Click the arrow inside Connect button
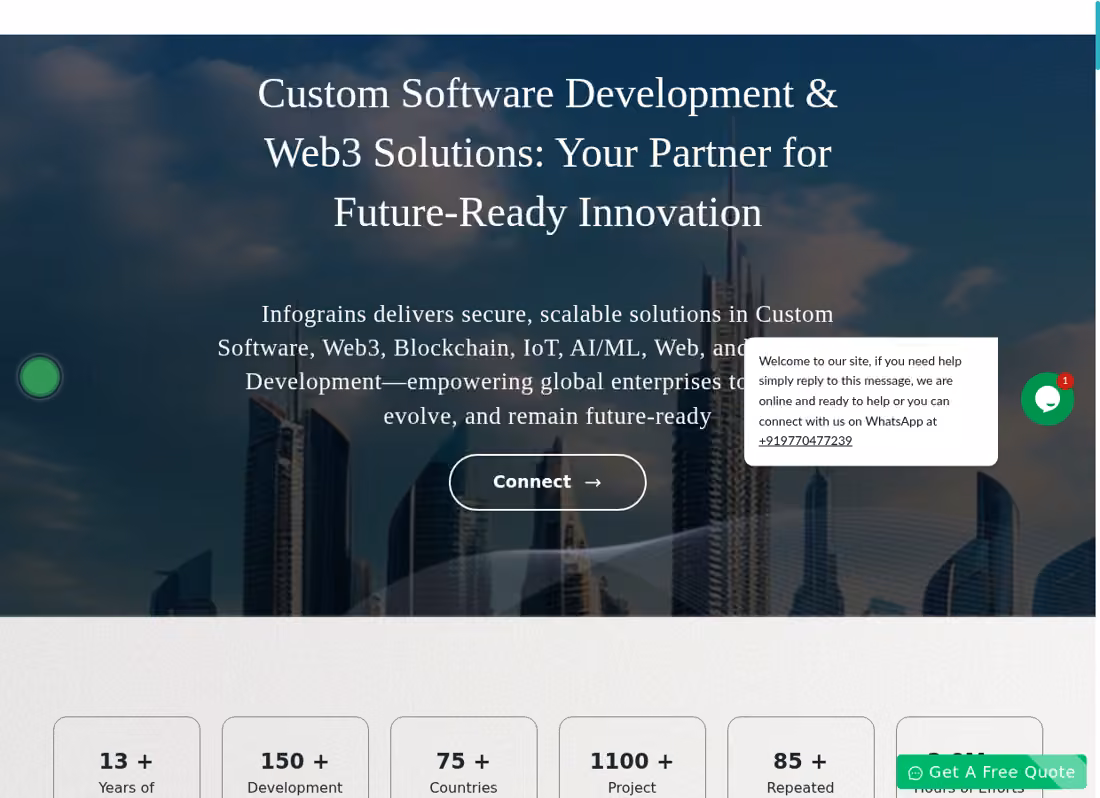1100x798 pixels. point(593,482)
